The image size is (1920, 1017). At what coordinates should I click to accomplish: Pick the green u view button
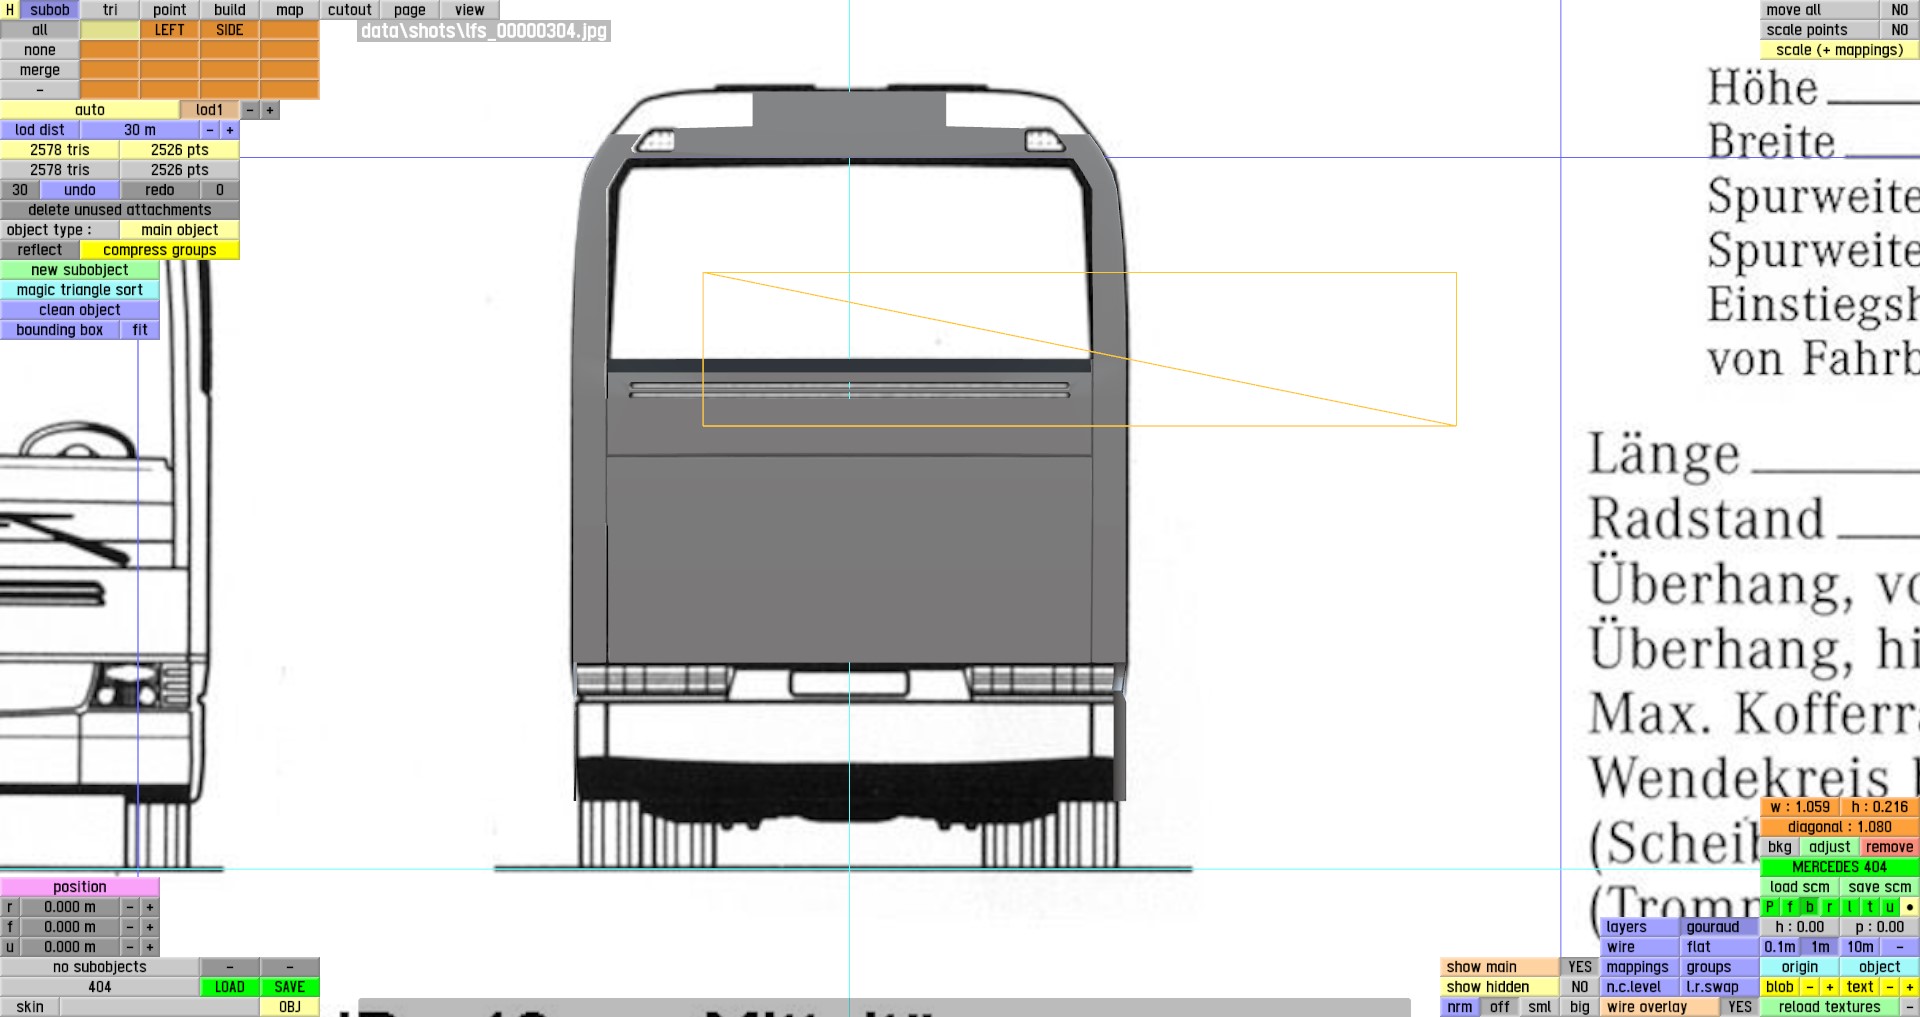point(1890,907)
